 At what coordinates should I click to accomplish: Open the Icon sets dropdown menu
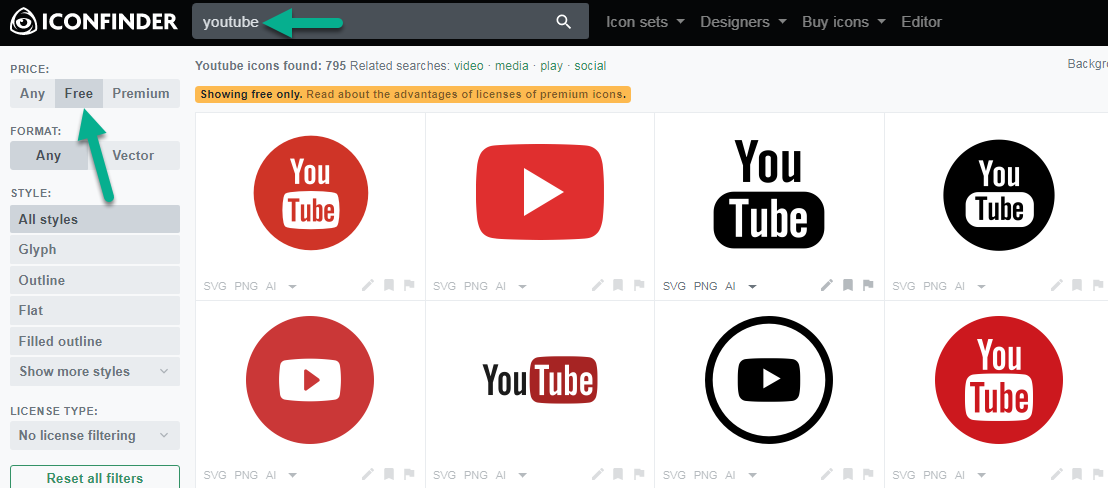coord(645,22)
